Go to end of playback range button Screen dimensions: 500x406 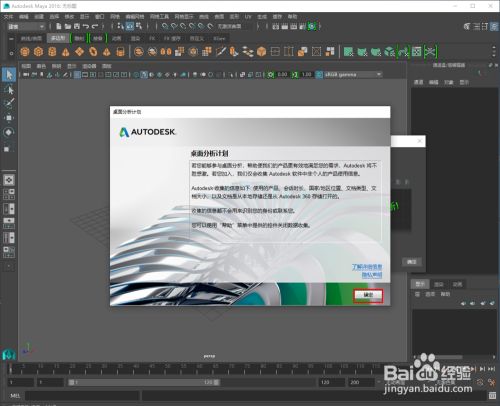[x=491, y=369]
